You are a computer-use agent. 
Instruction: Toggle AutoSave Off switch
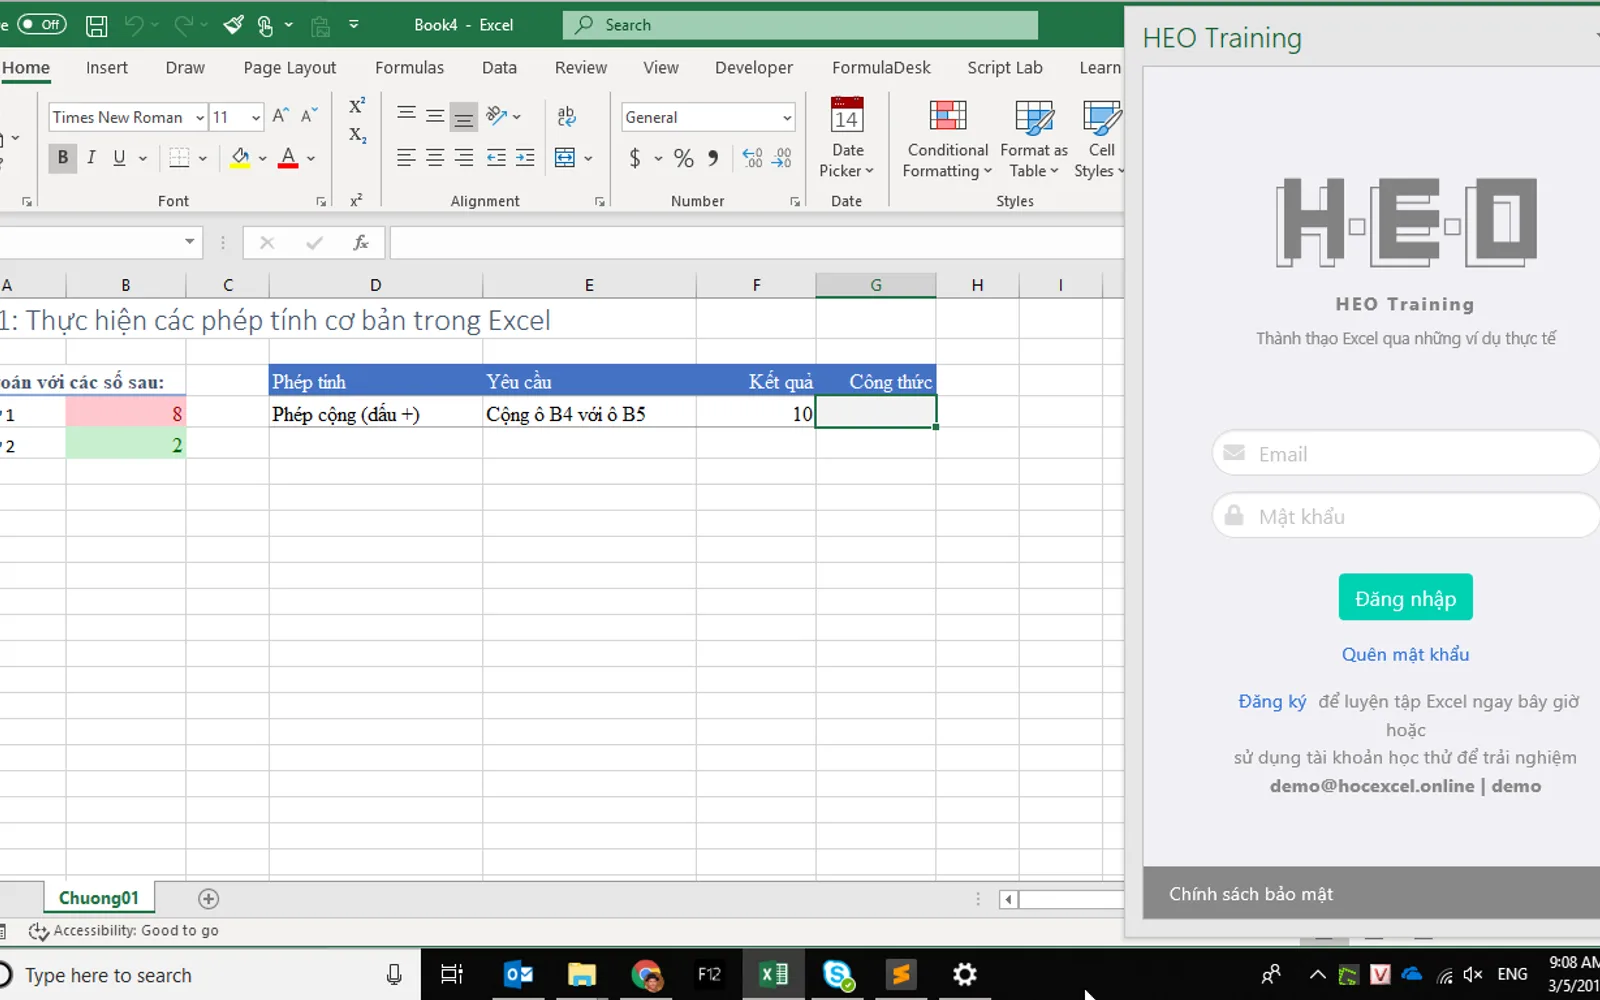(x=41, y=24)
